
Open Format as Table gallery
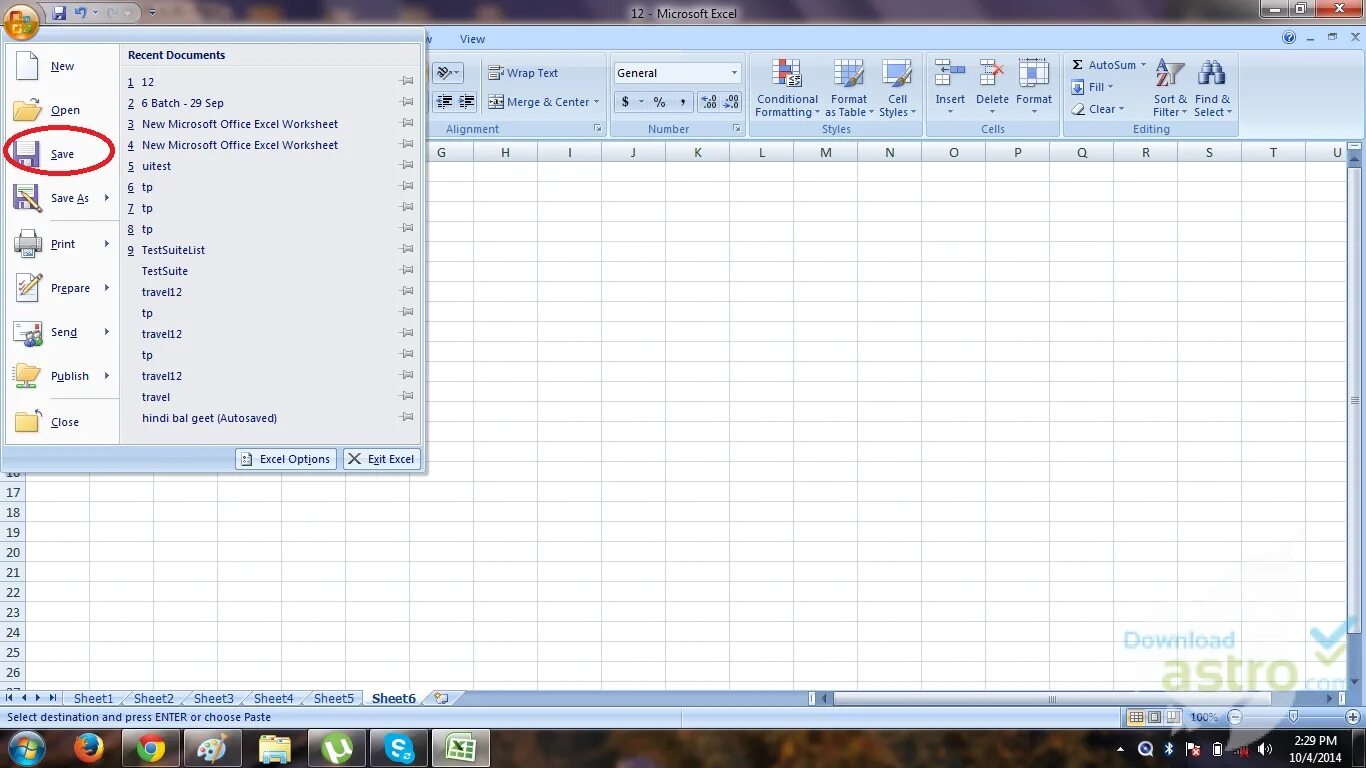coord(848,88)
